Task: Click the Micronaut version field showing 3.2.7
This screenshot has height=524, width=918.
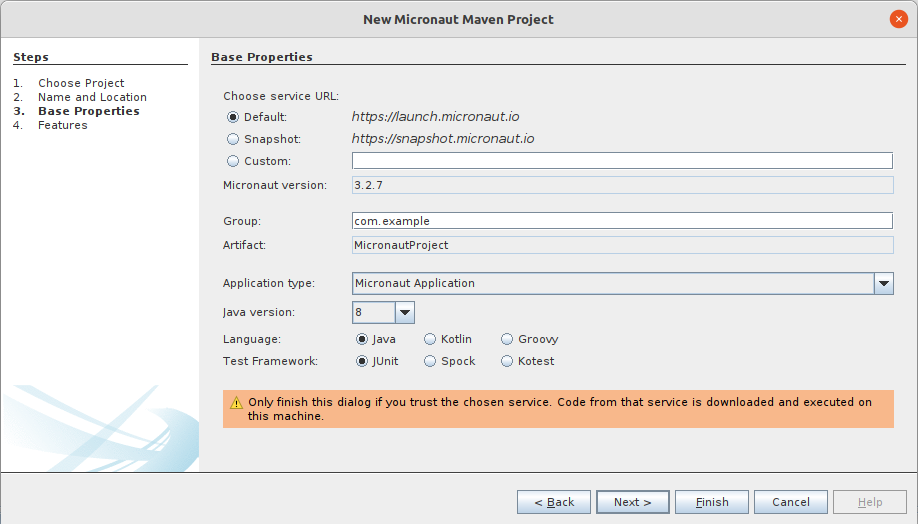Action: click(622, 185)
